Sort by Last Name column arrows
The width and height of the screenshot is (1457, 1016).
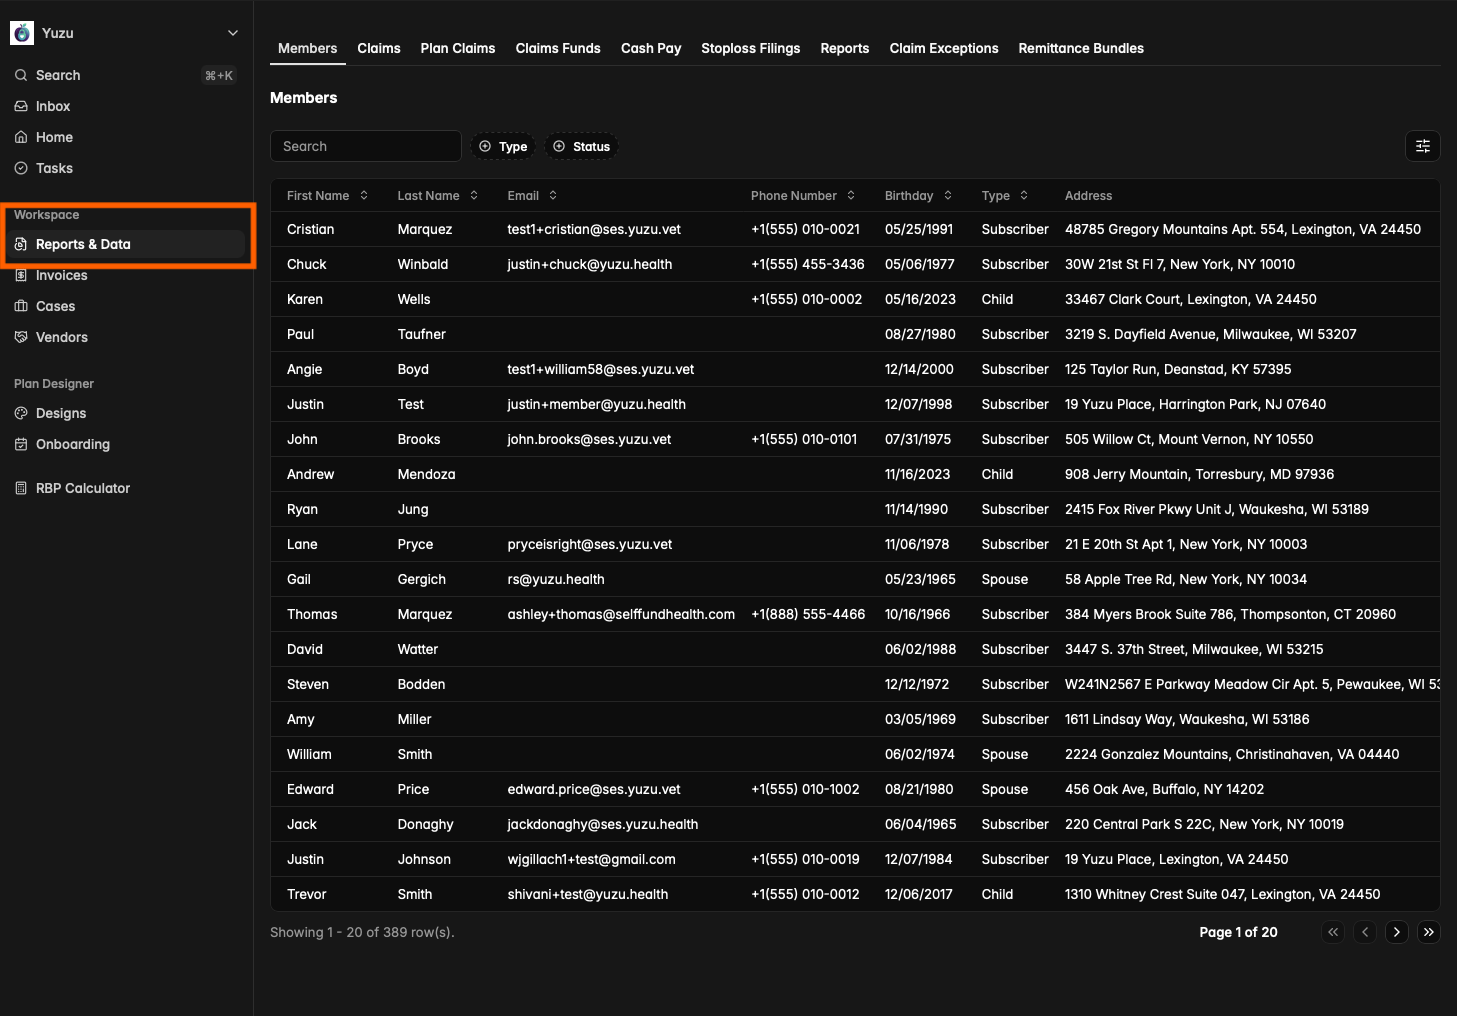pyautogui.click(x=474, y=195)
